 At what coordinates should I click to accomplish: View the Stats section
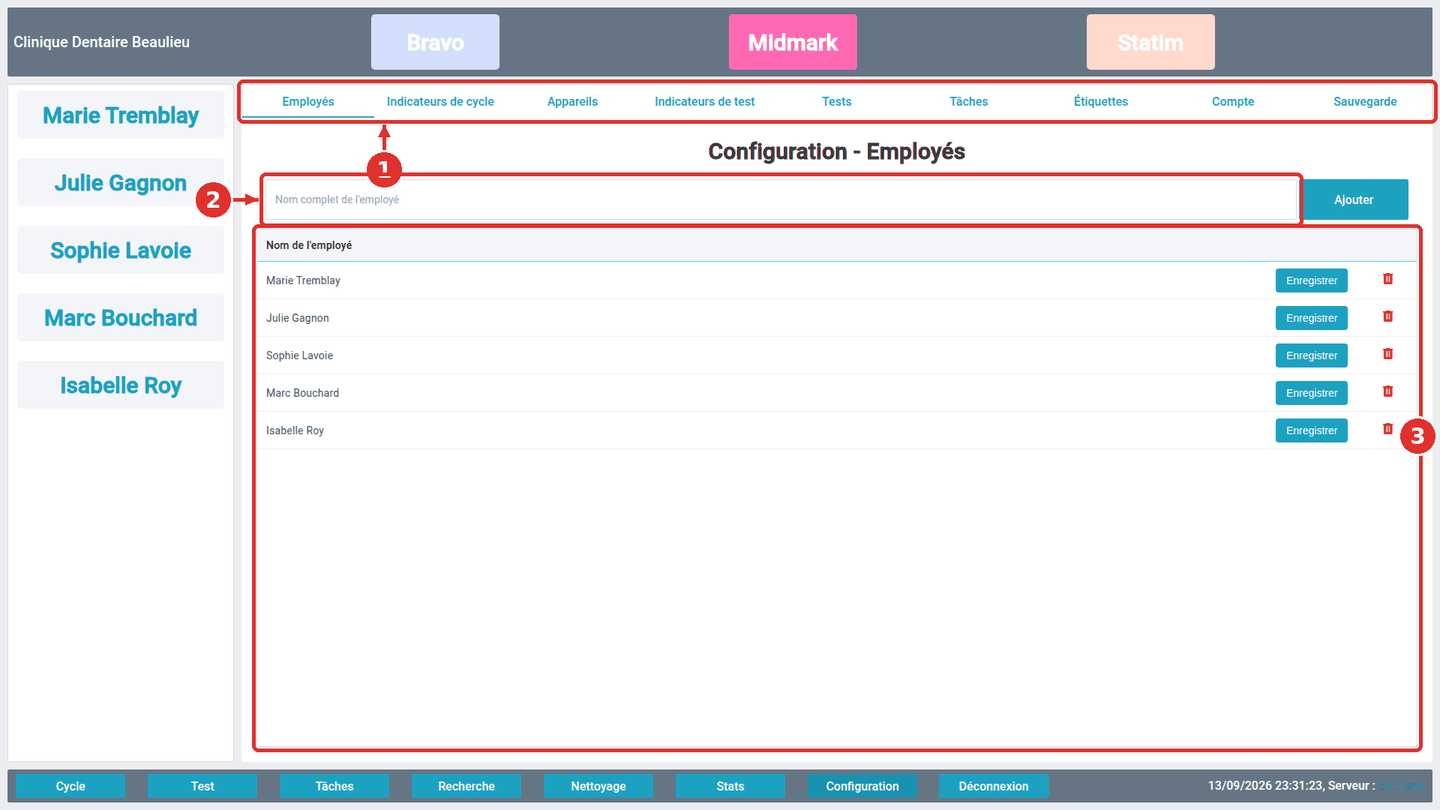[731, 786]
